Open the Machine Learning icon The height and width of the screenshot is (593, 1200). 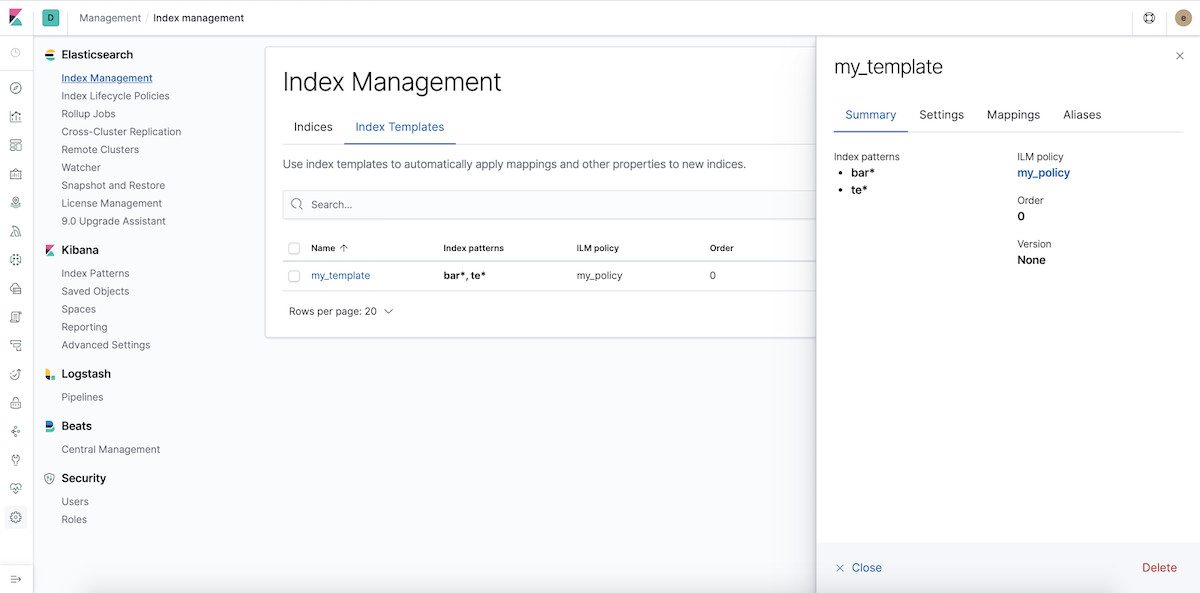tap(16, 260)
